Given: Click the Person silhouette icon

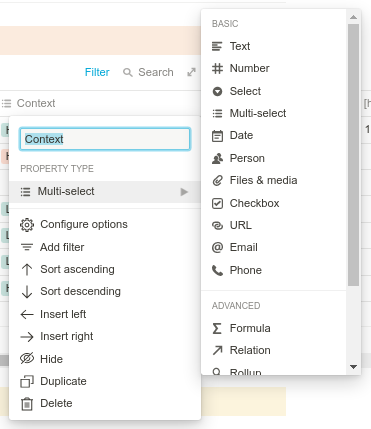Looking at the screenshot, I should click(x=217, y=158).
